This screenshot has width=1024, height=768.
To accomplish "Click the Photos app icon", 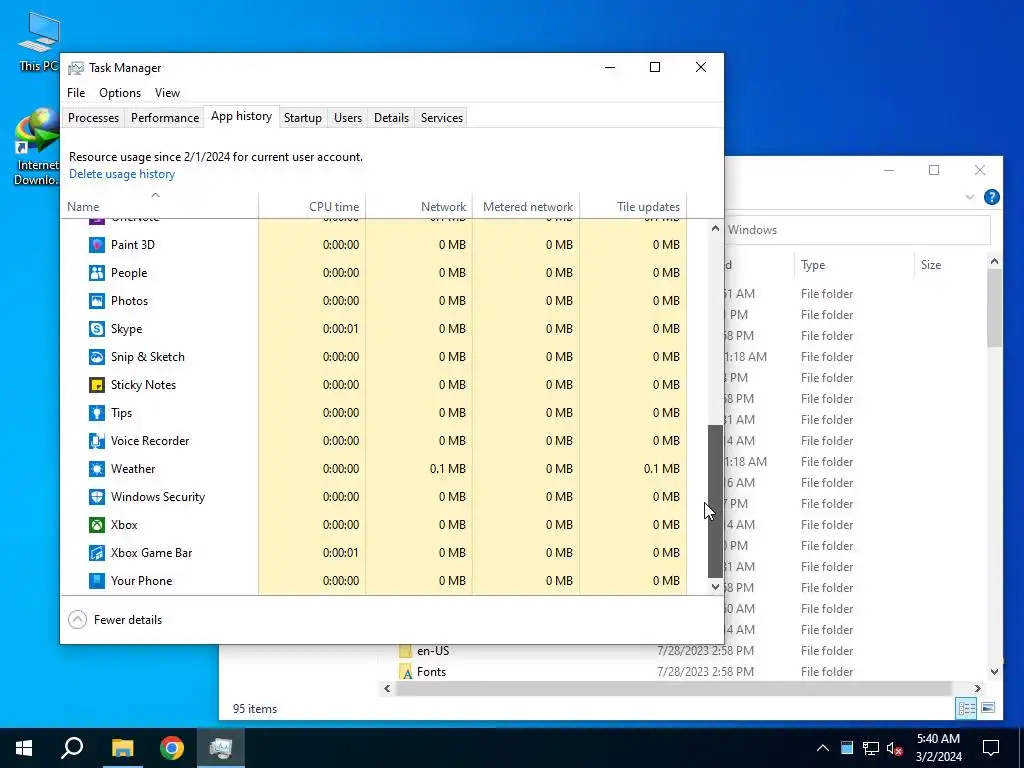I will (x=97, y=301).
